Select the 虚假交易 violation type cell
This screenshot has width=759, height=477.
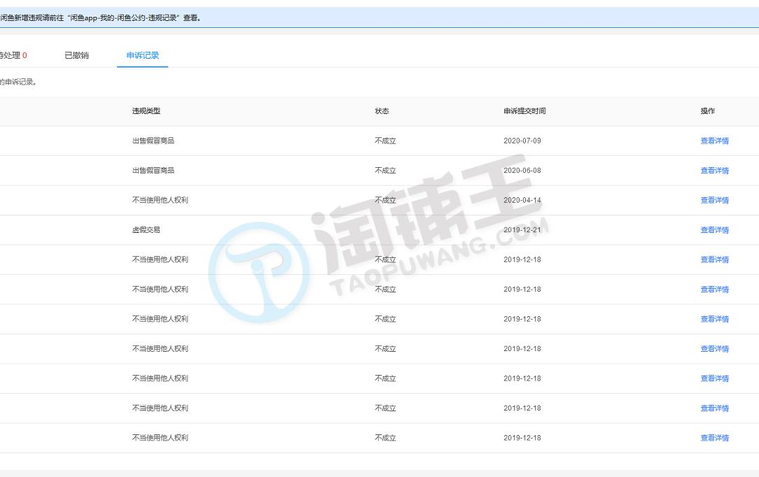[x=146, y=230]
